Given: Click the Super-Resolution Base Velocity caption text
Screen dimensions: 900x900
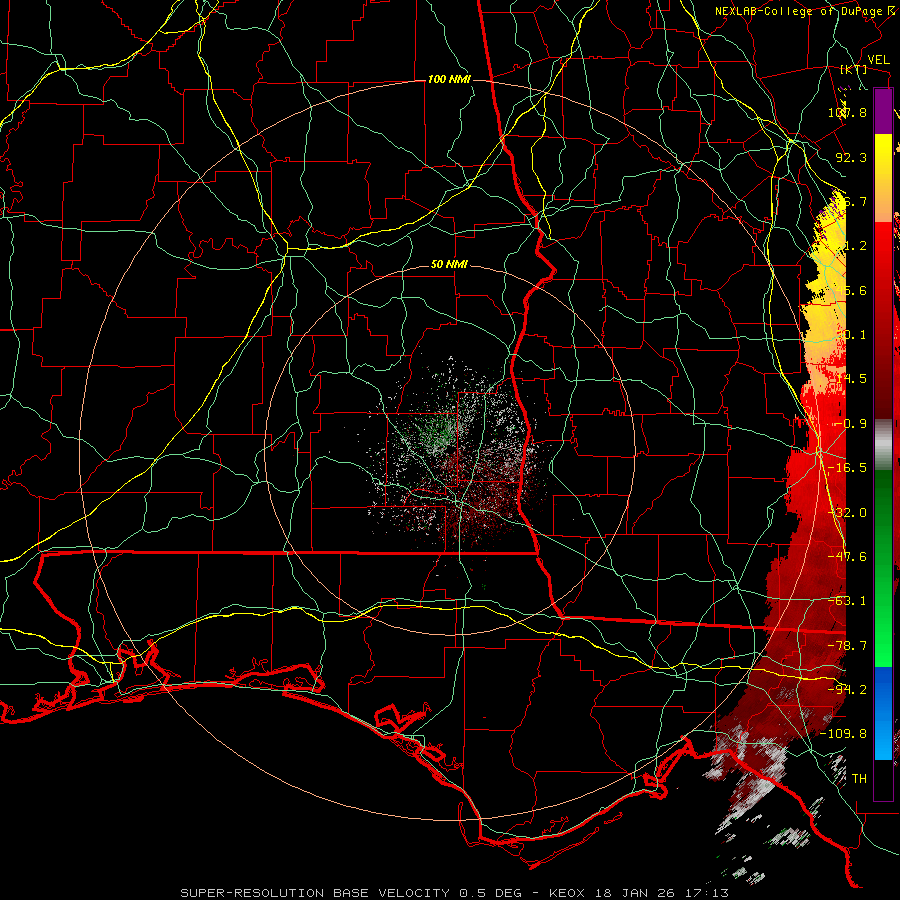Looking at the screenshot, I should [455, 893].
